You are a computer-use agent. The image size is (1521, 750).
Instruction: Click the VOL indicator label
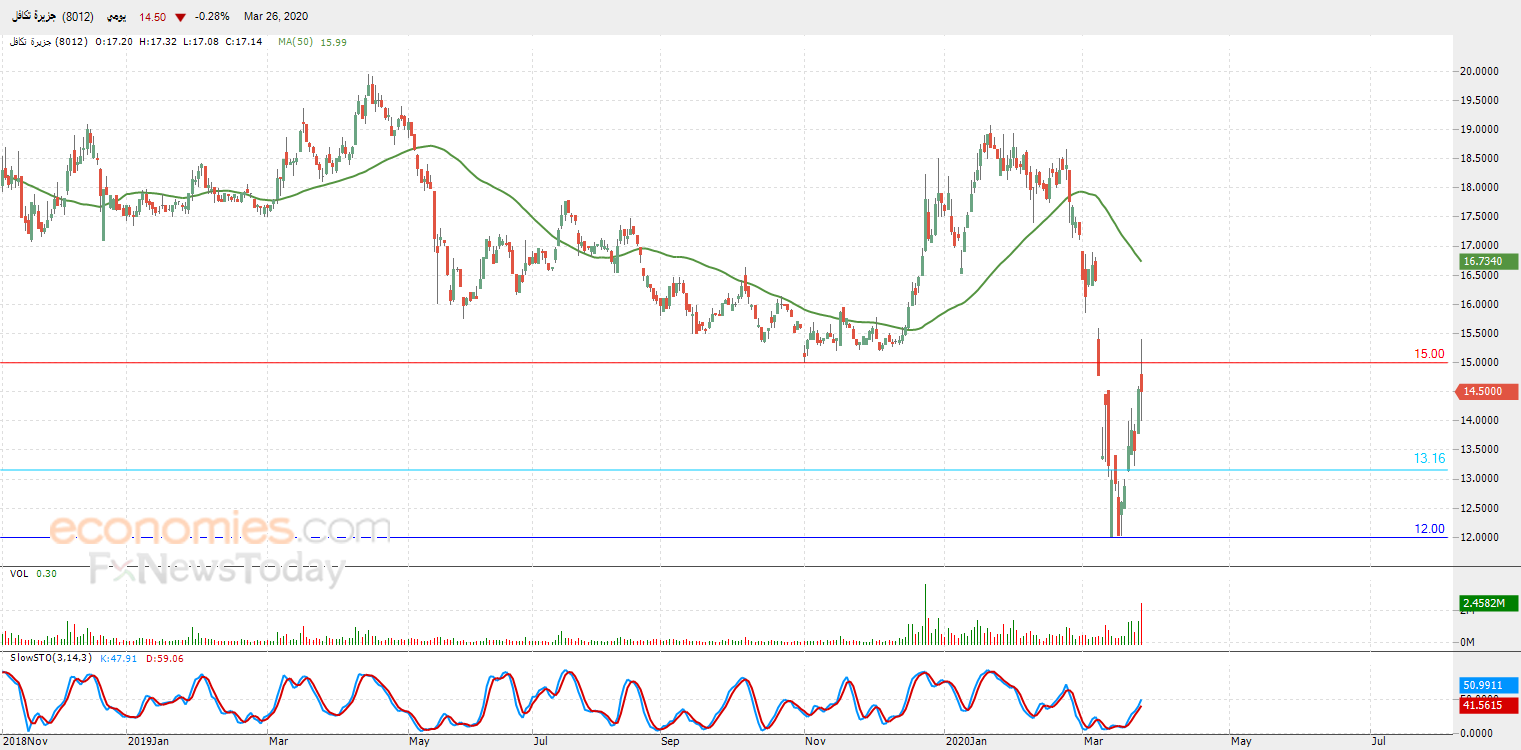click(x=19, y=574)
